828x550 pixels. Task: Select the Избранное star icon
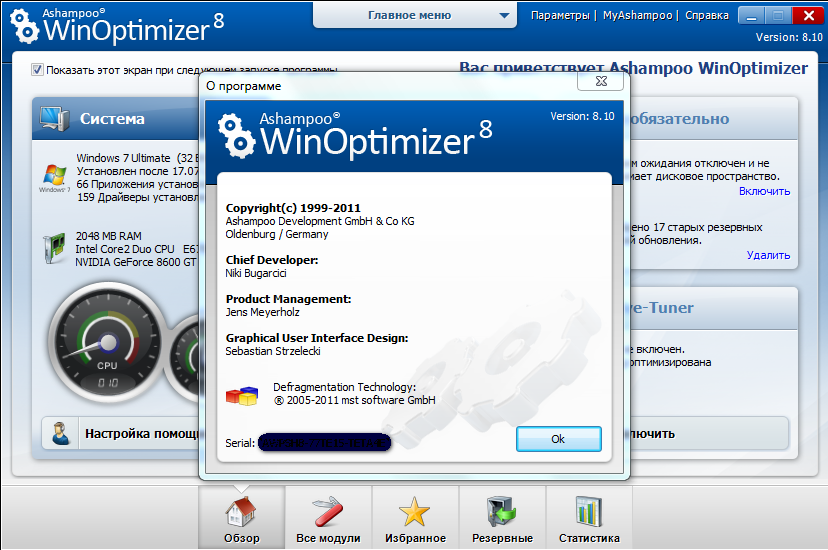(415, 518)
